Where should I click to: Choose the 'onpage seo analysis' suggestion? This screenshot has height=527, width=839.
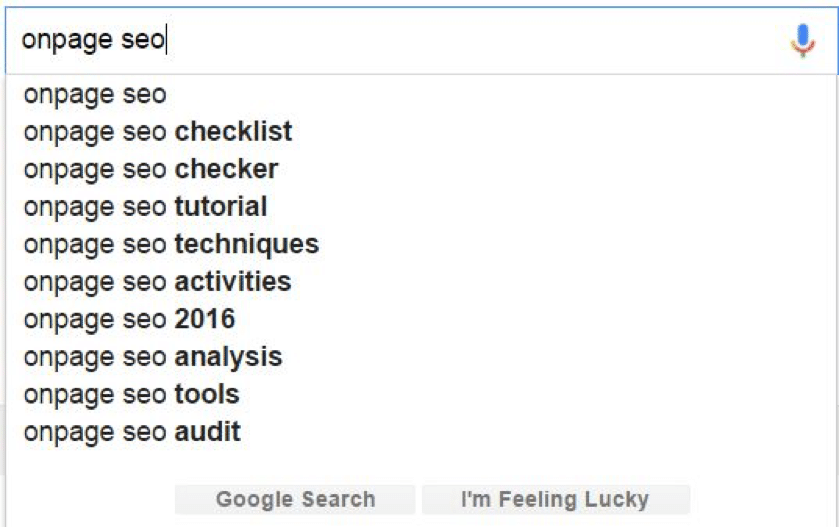pos(421,357)
